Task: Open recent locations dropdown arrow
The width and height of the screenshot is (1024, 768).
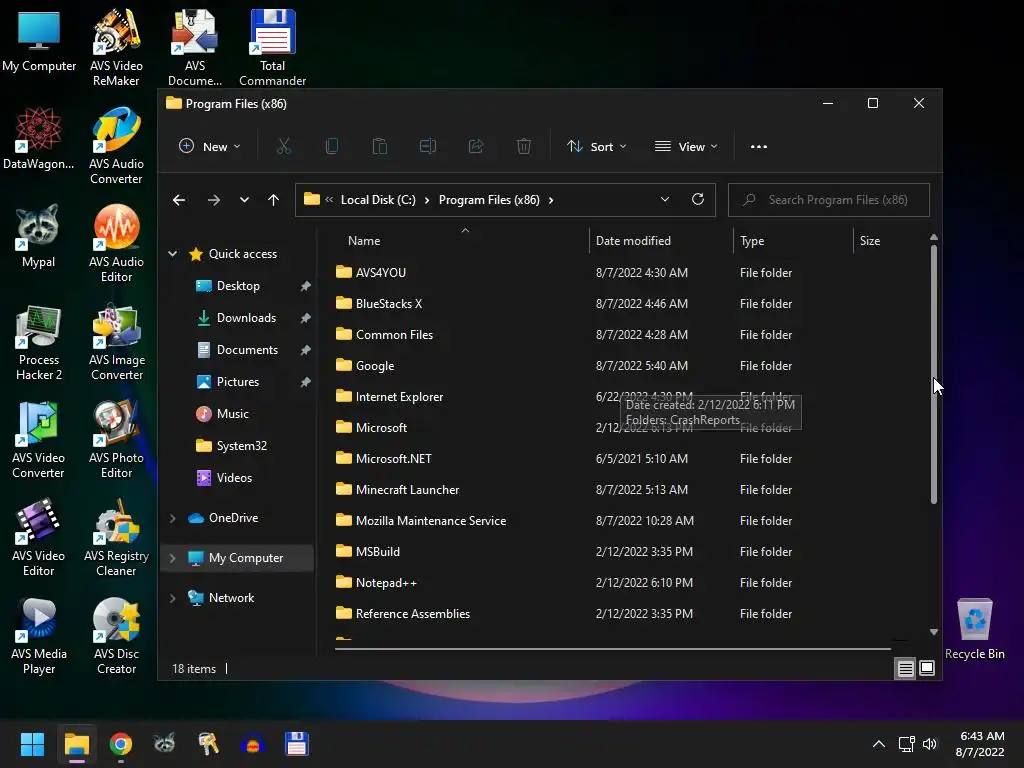Action: pos(244,200)
